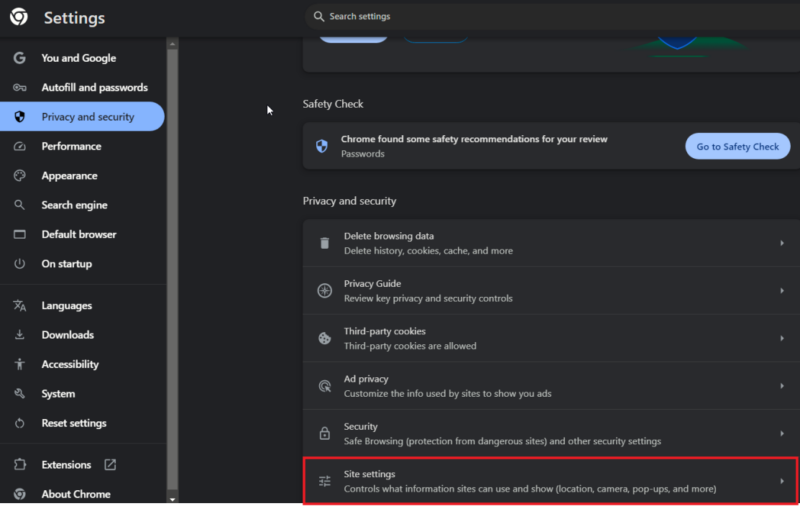This screenshot has height=506, width=800.
Task: Click the magnifier icon beside Search engine
Action: click(x=19, y=205)
